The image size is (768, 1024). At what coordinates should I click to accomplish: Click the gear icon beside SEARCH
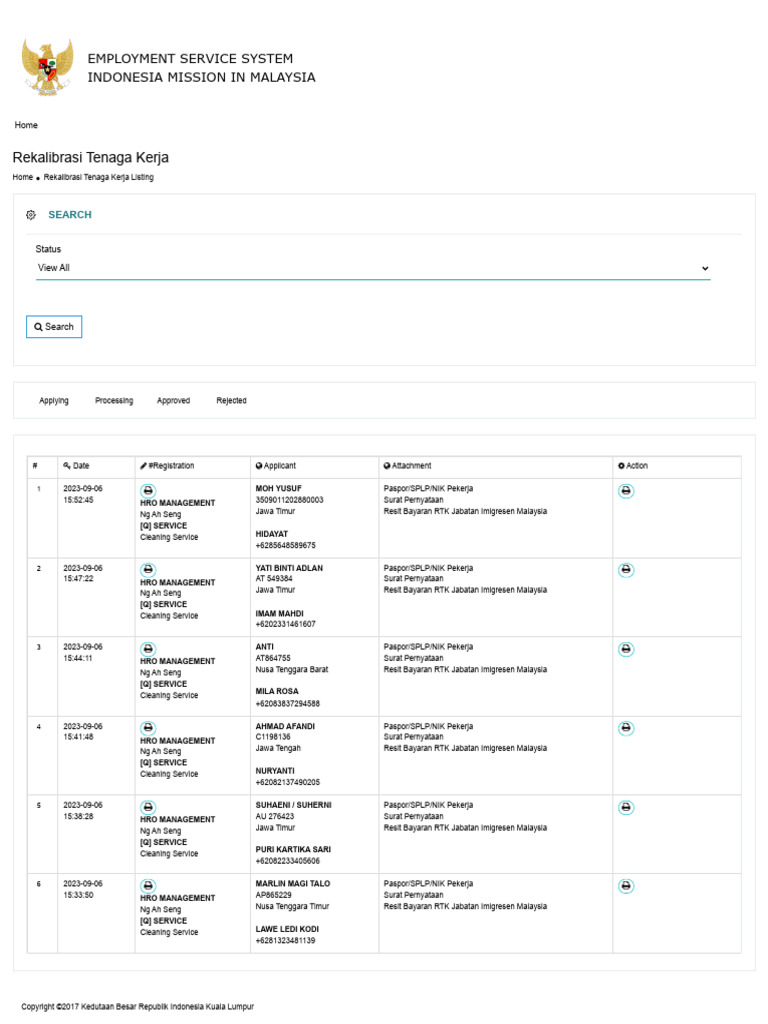pos(31,215)
